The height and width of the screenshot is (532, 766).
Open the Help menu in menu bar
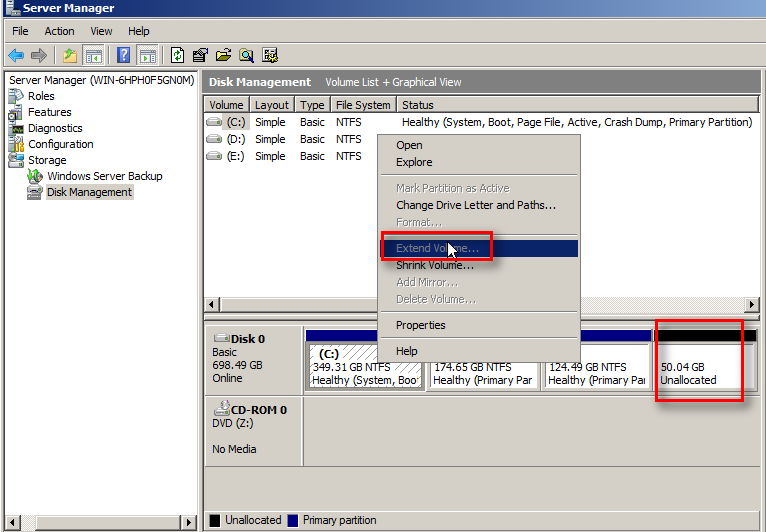[x=139, y=31]
